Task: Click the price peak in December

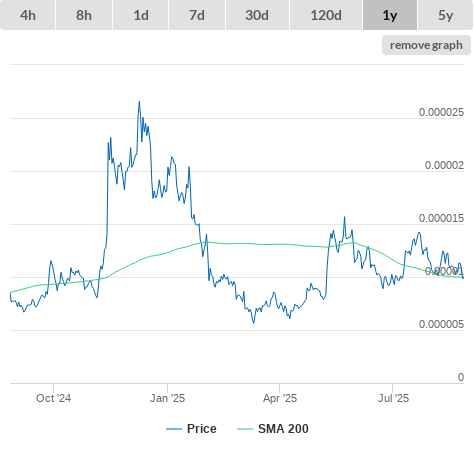Action: [x=139, y=102]
